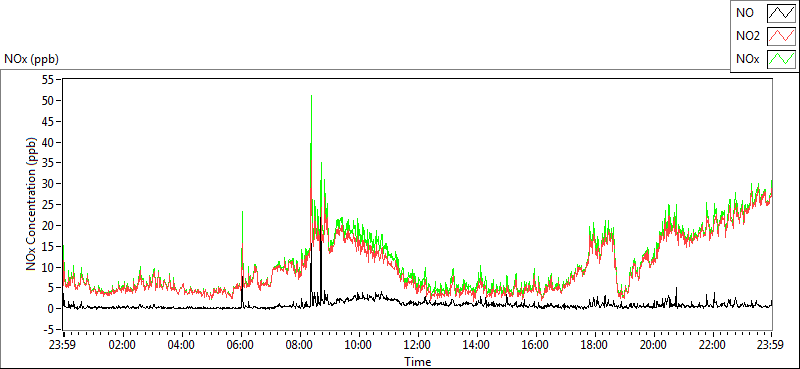Click the -5 y-axis minimum value

(48, 329)
